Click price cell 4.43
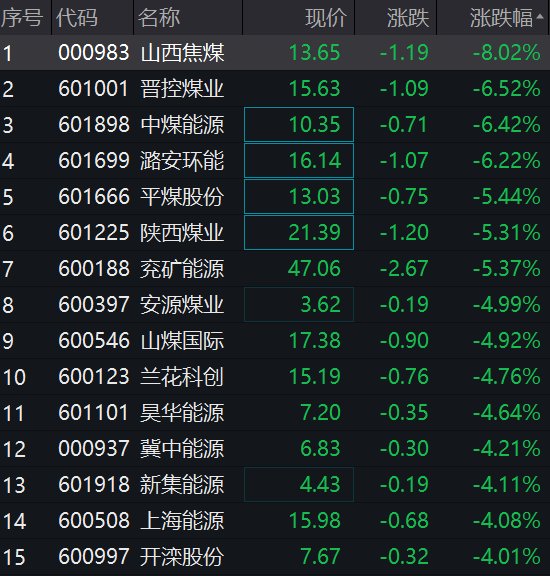Screen dimensions: 550x576 299,485
